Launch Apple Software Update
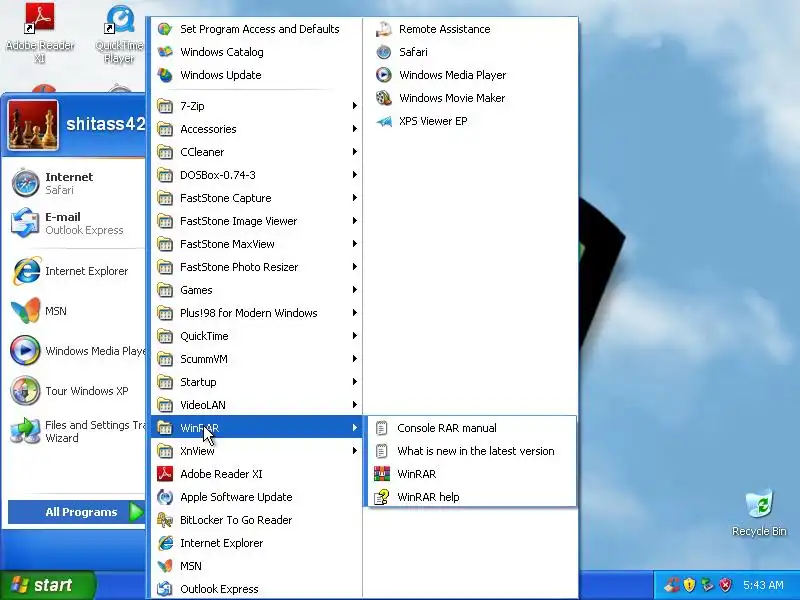The image size is (800, 600). point(256,497)
